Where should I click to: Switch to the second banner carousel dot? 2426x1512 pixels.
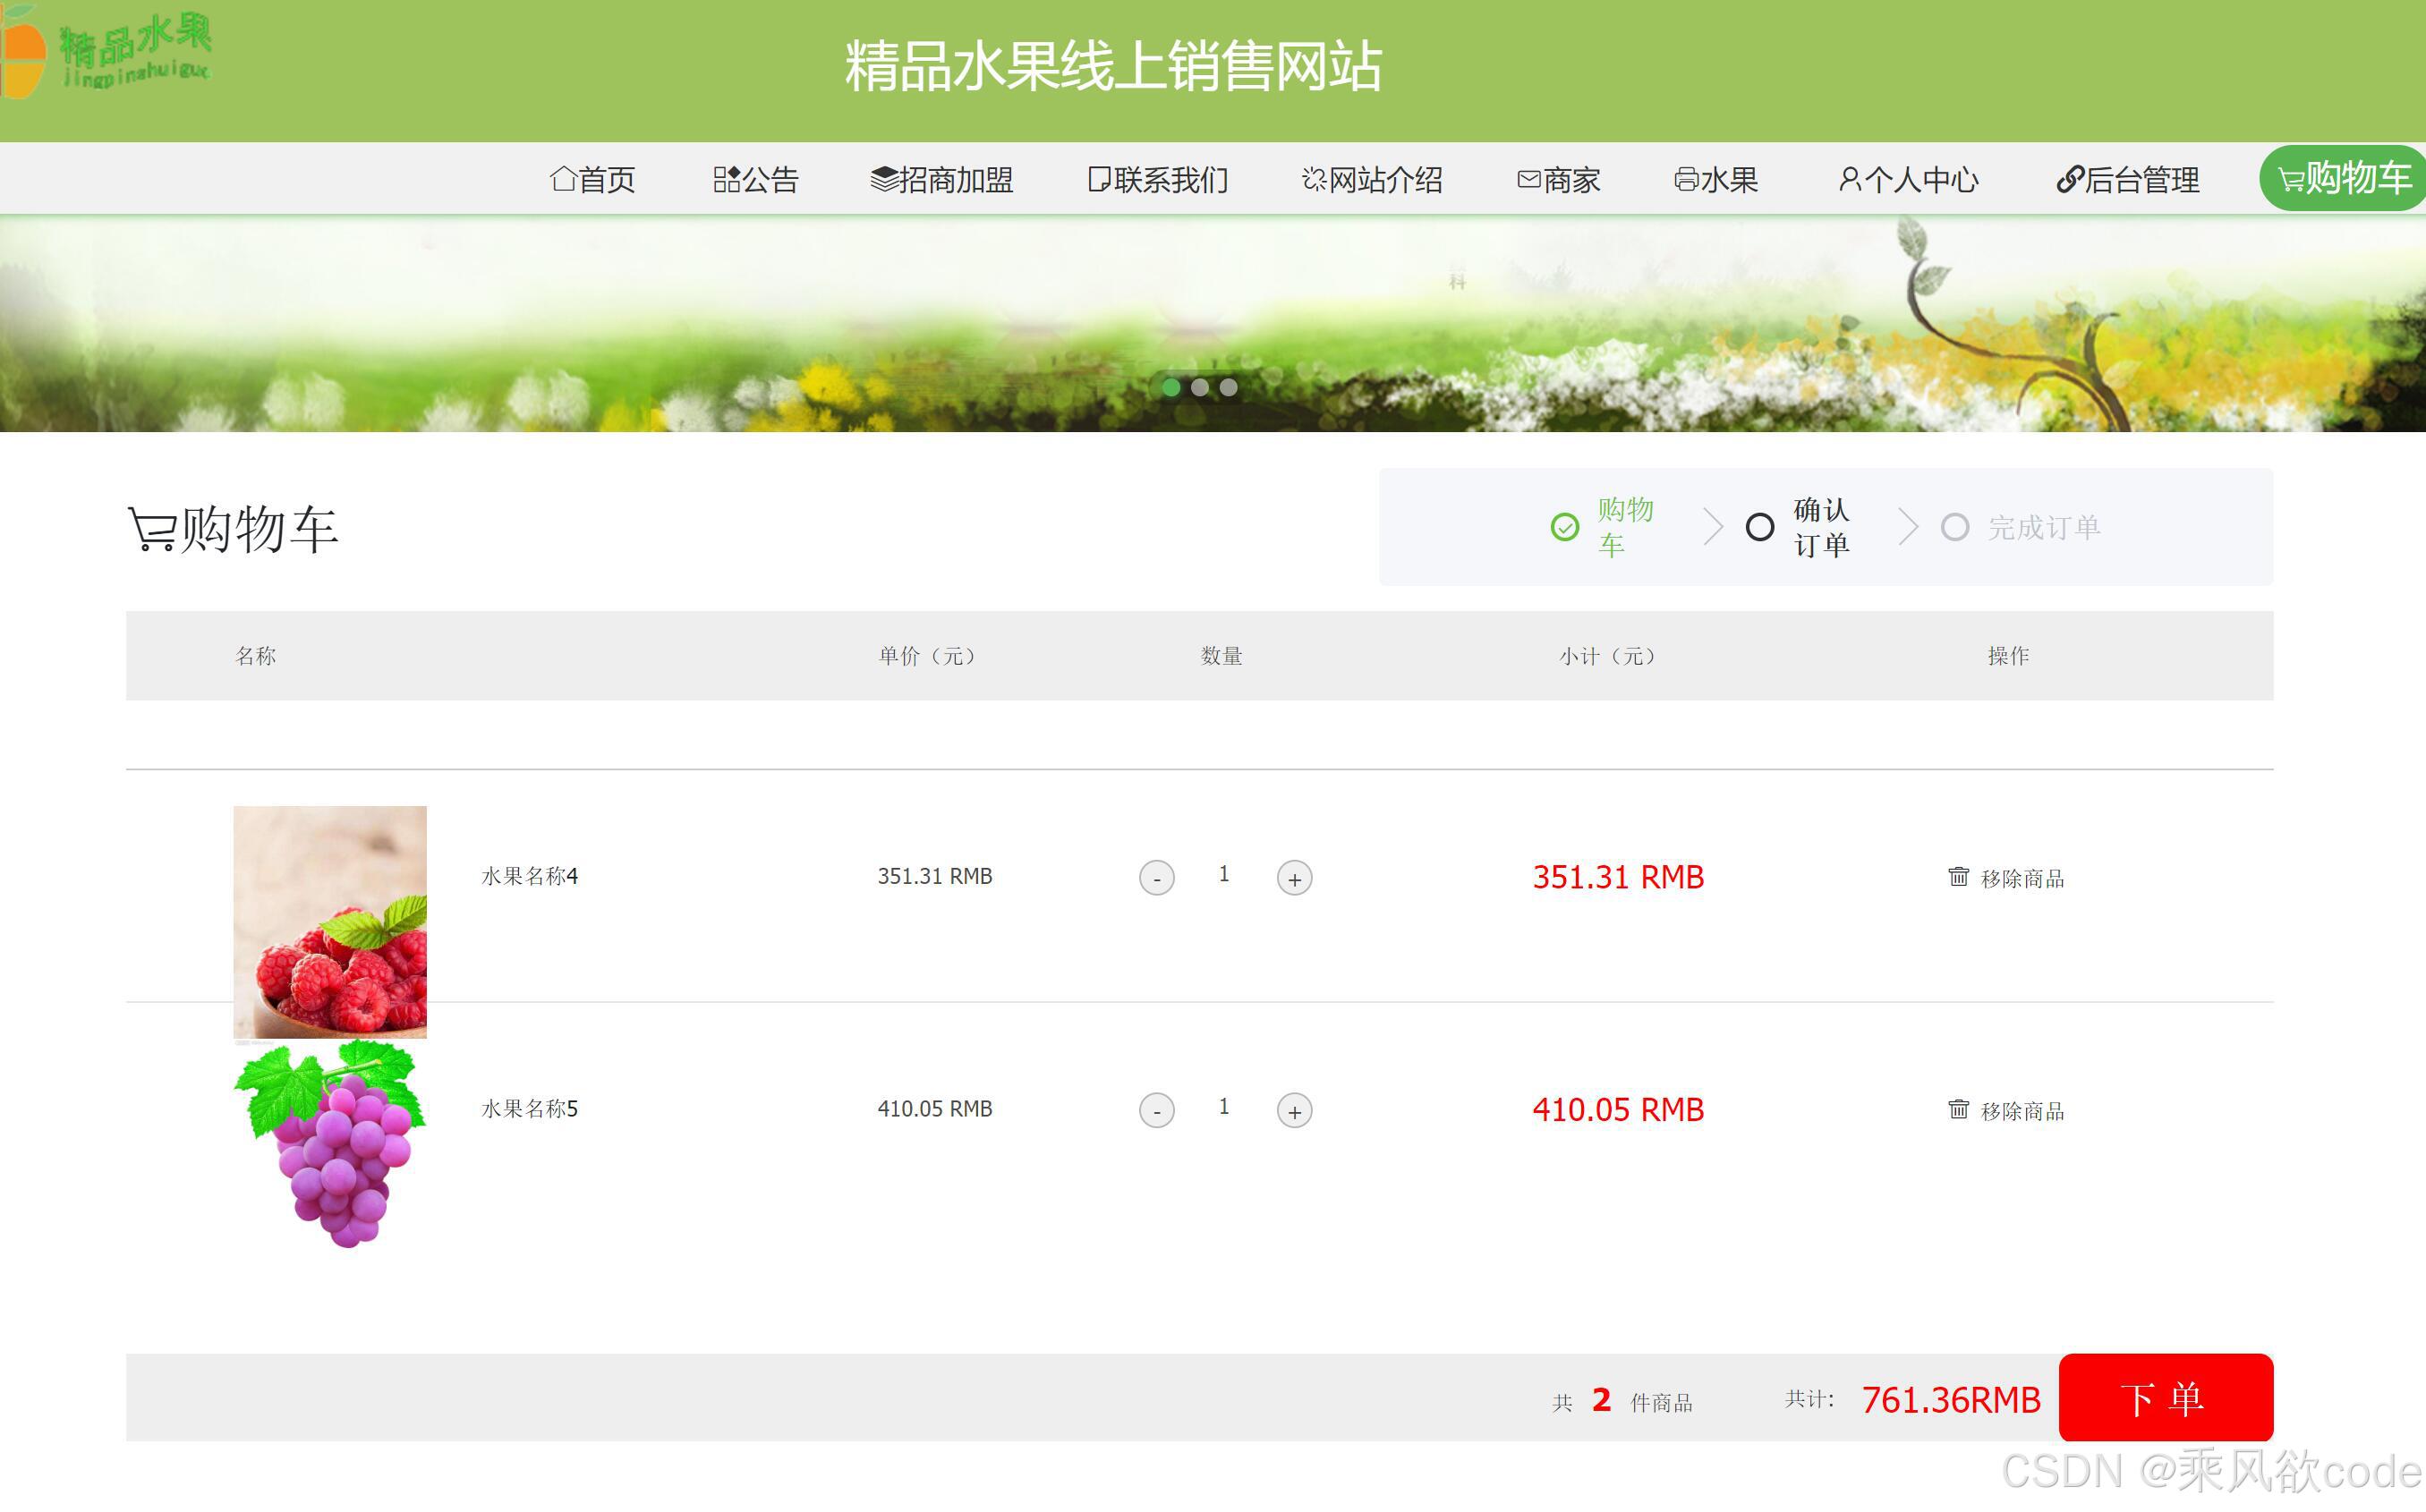(1200, 387)
